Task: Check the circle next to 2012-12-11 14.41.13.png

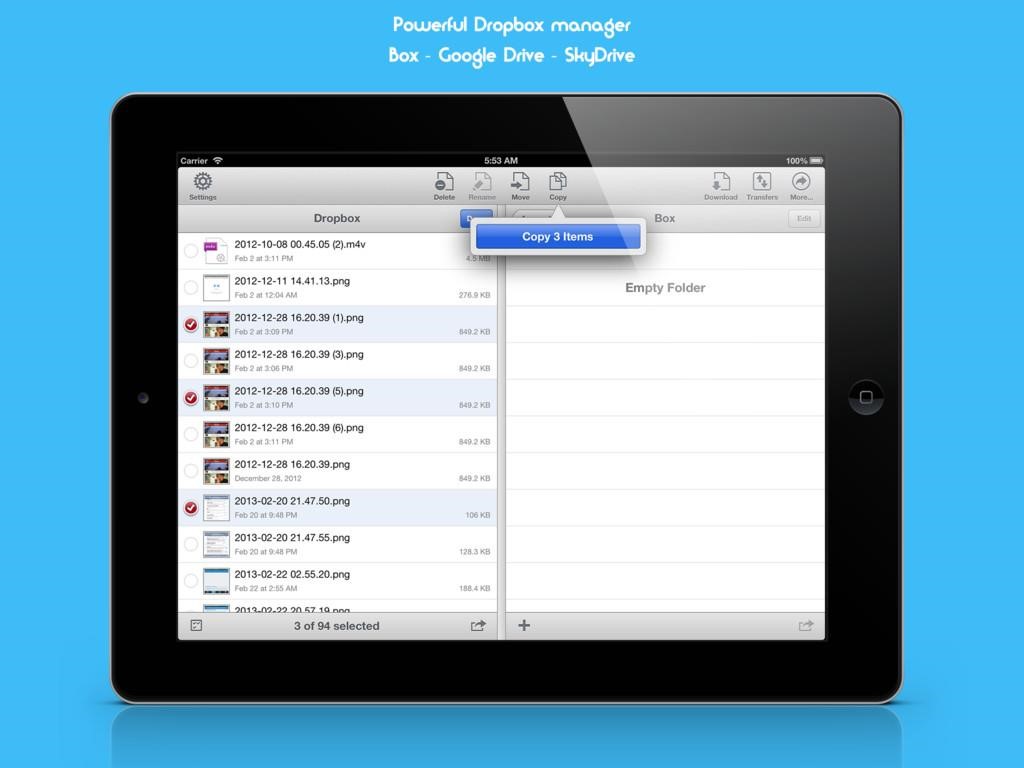Action: [191, 287]
